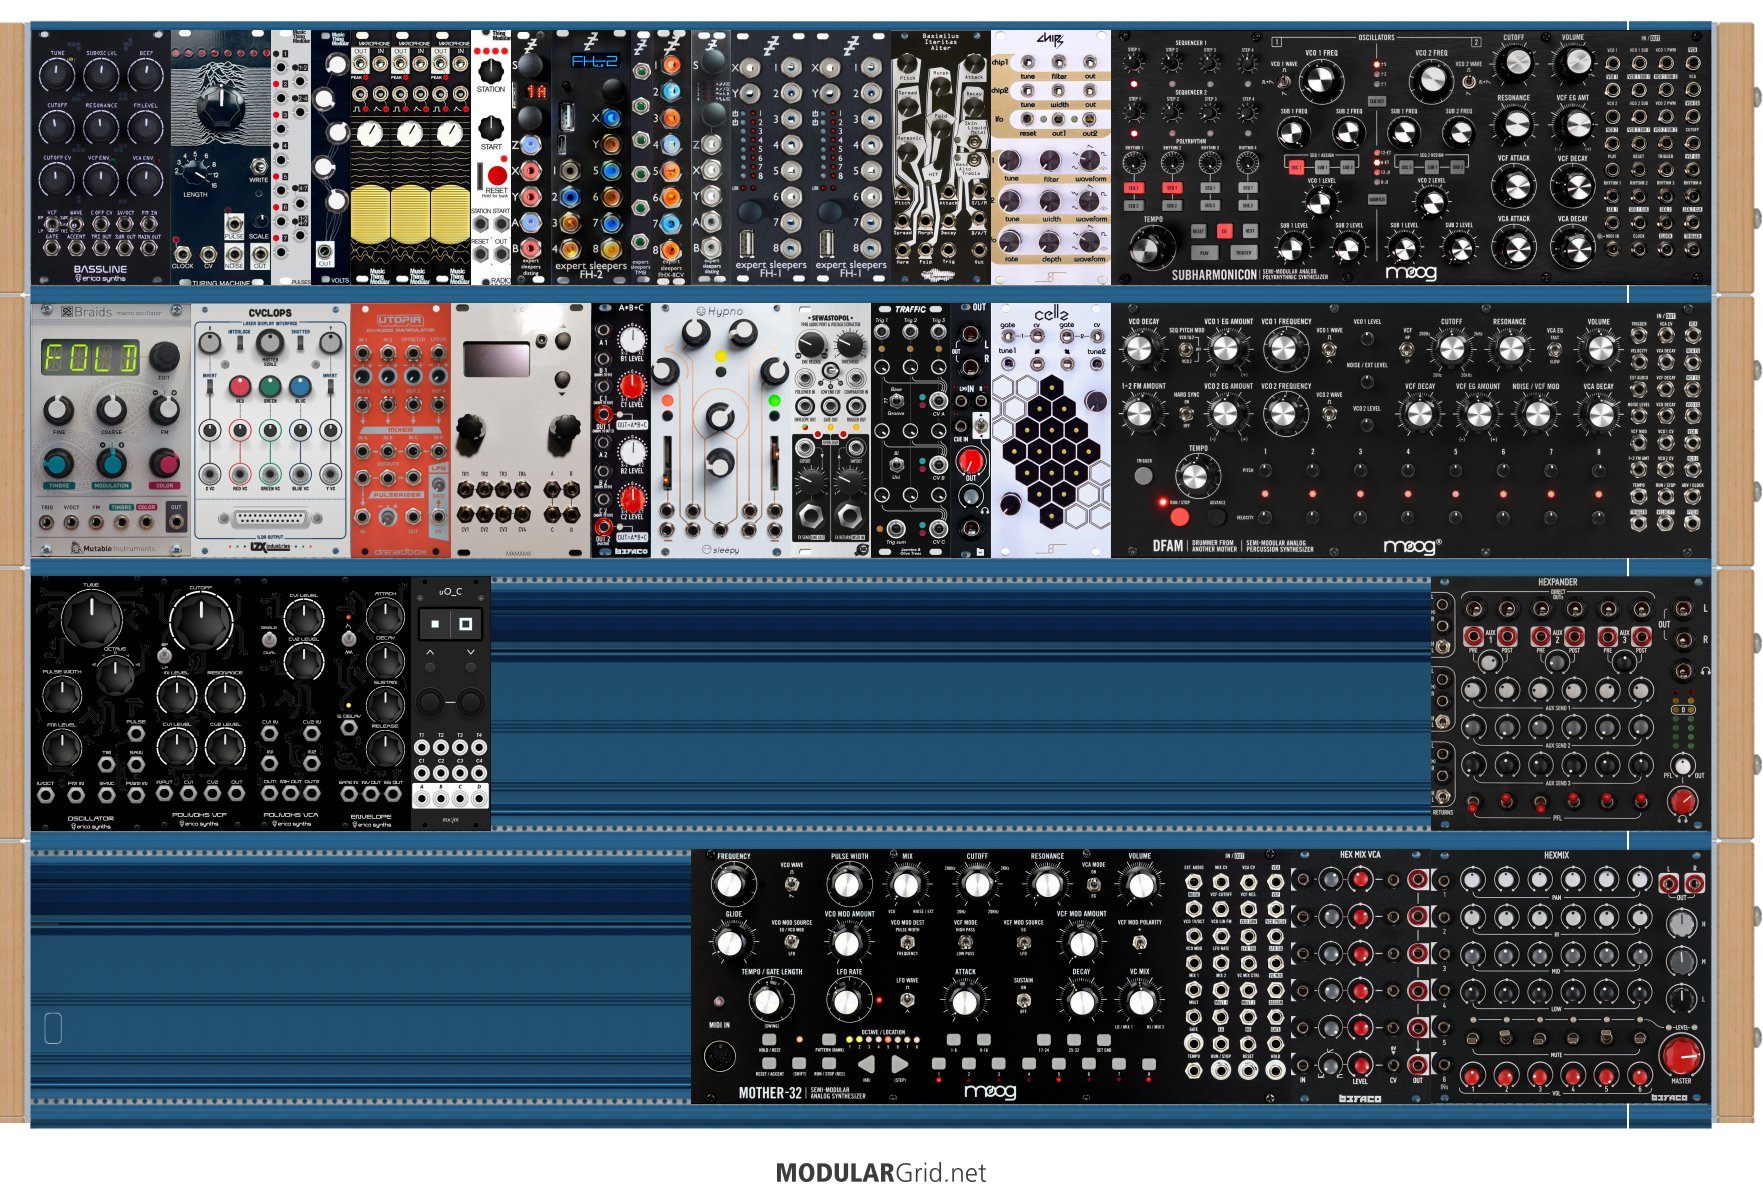Screen dimensions: 1763x1194
Task: Click the Mother-32 FREQUENCY knob
Action: [x=731, y=884]
